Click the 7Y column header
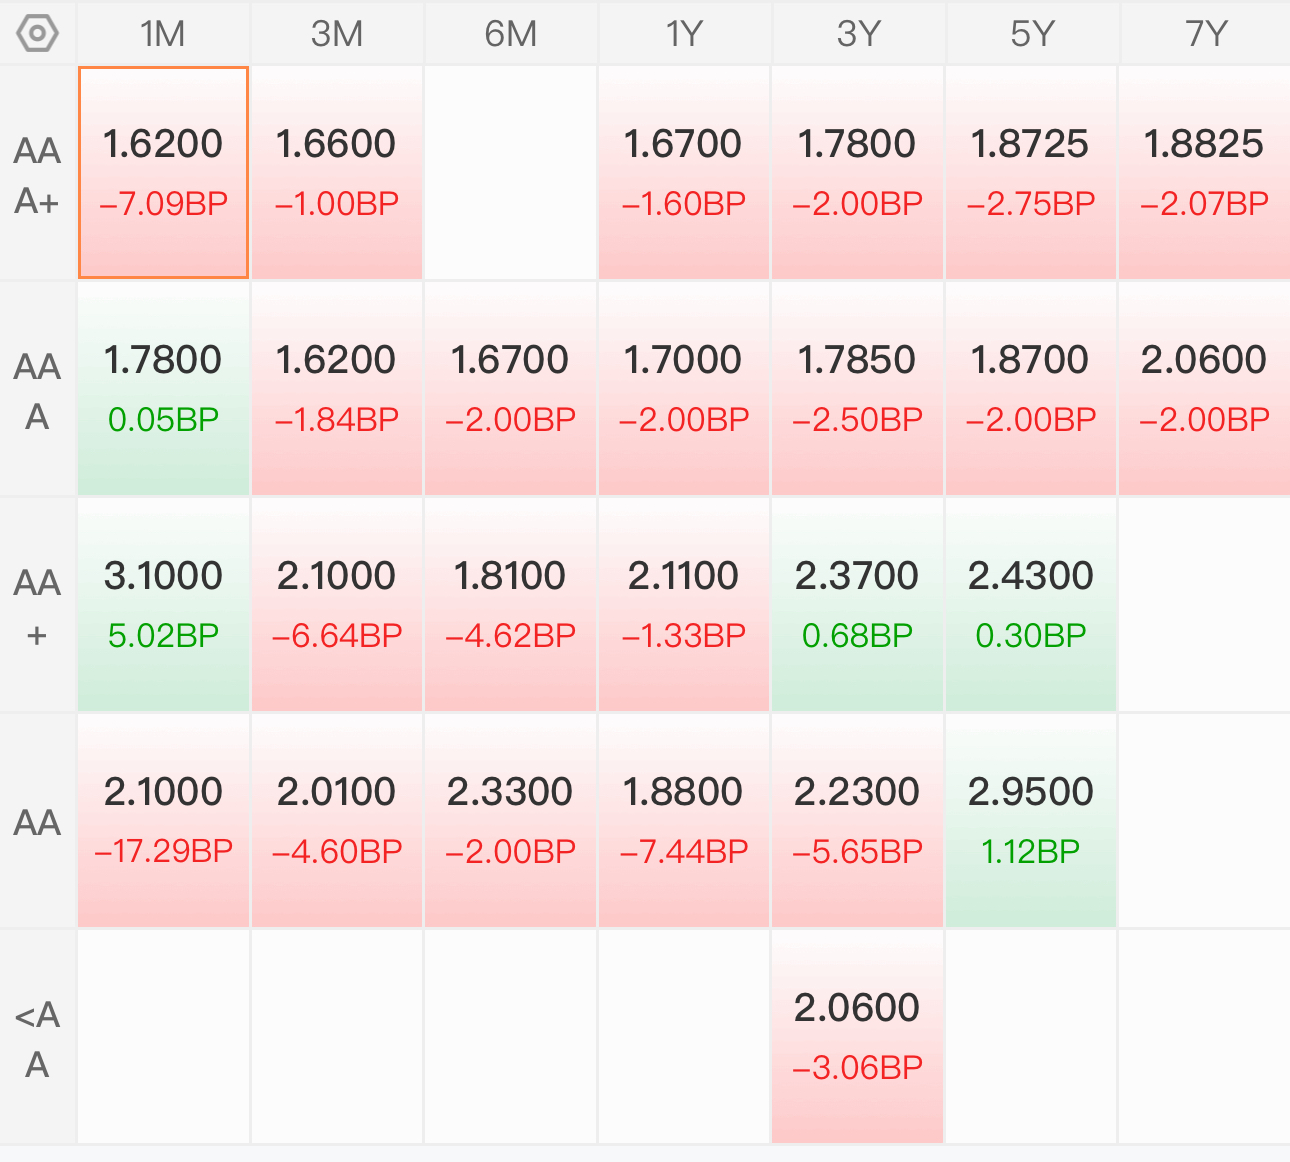Screen dimensions: 1290x1162 click(1205, 34)
